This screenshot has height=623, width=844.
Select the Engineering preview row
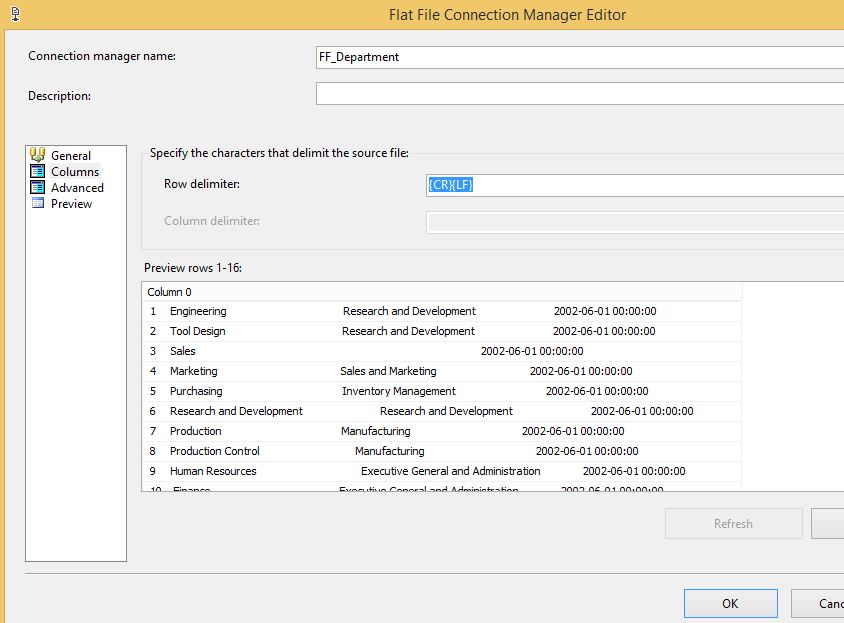click(x=442, y=311)
